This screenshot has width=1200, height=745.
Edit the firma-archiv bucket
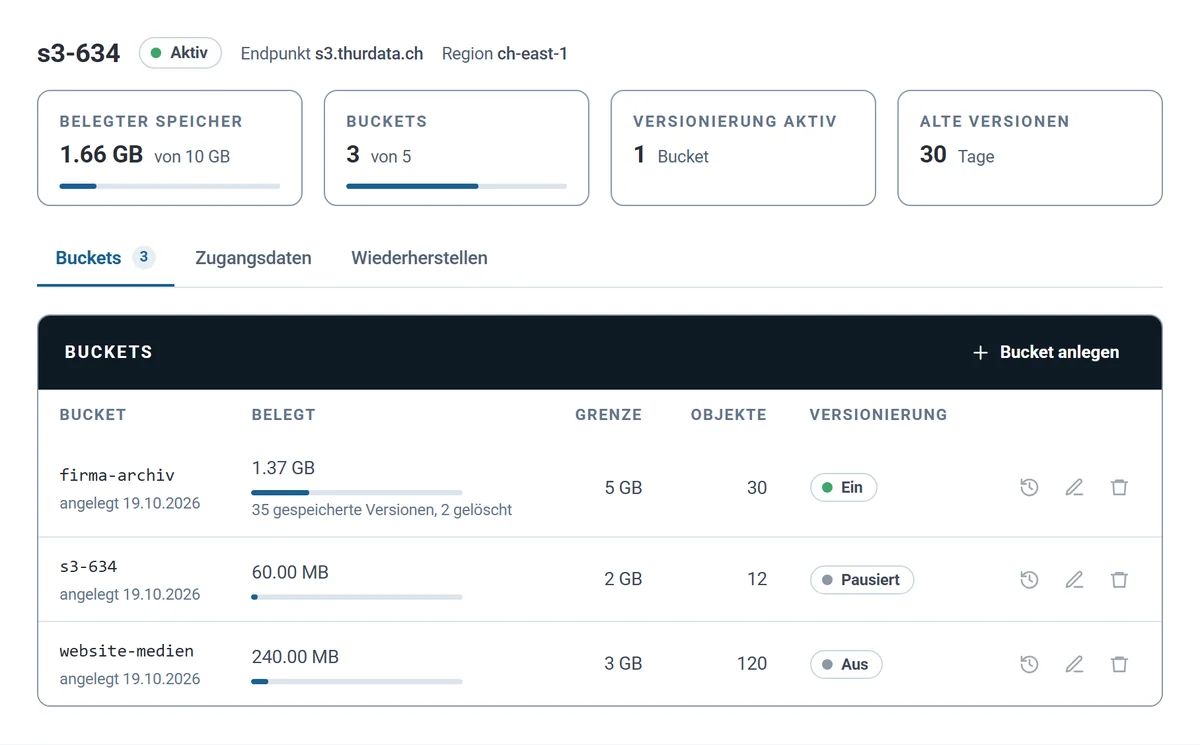pyautogui.click(x=1074, y=488)
